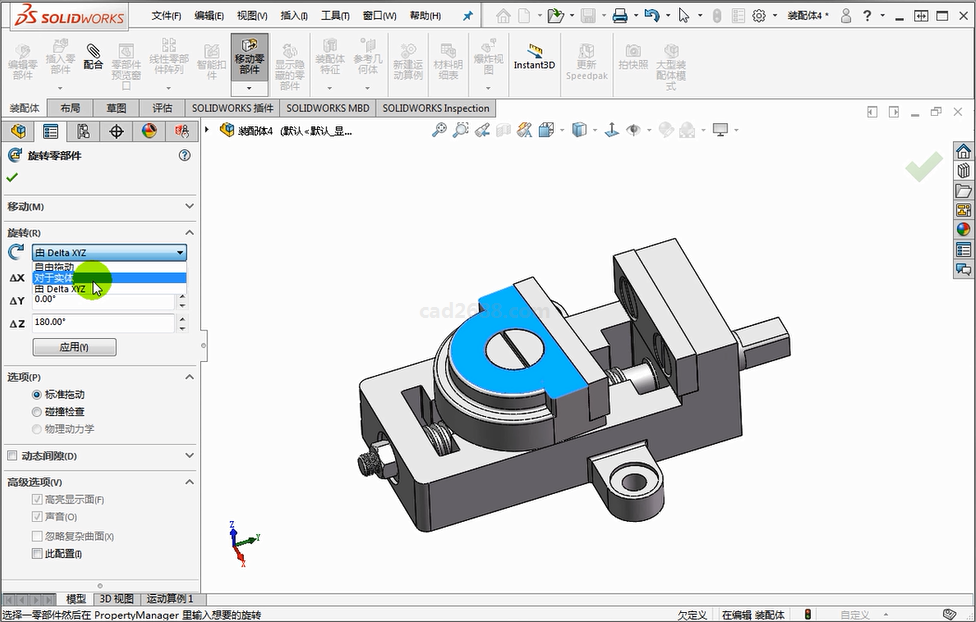This screenshot has width=976, height=622.
Task: Open the DimXpertManager crosshair tab
Action: pos(116,131)
